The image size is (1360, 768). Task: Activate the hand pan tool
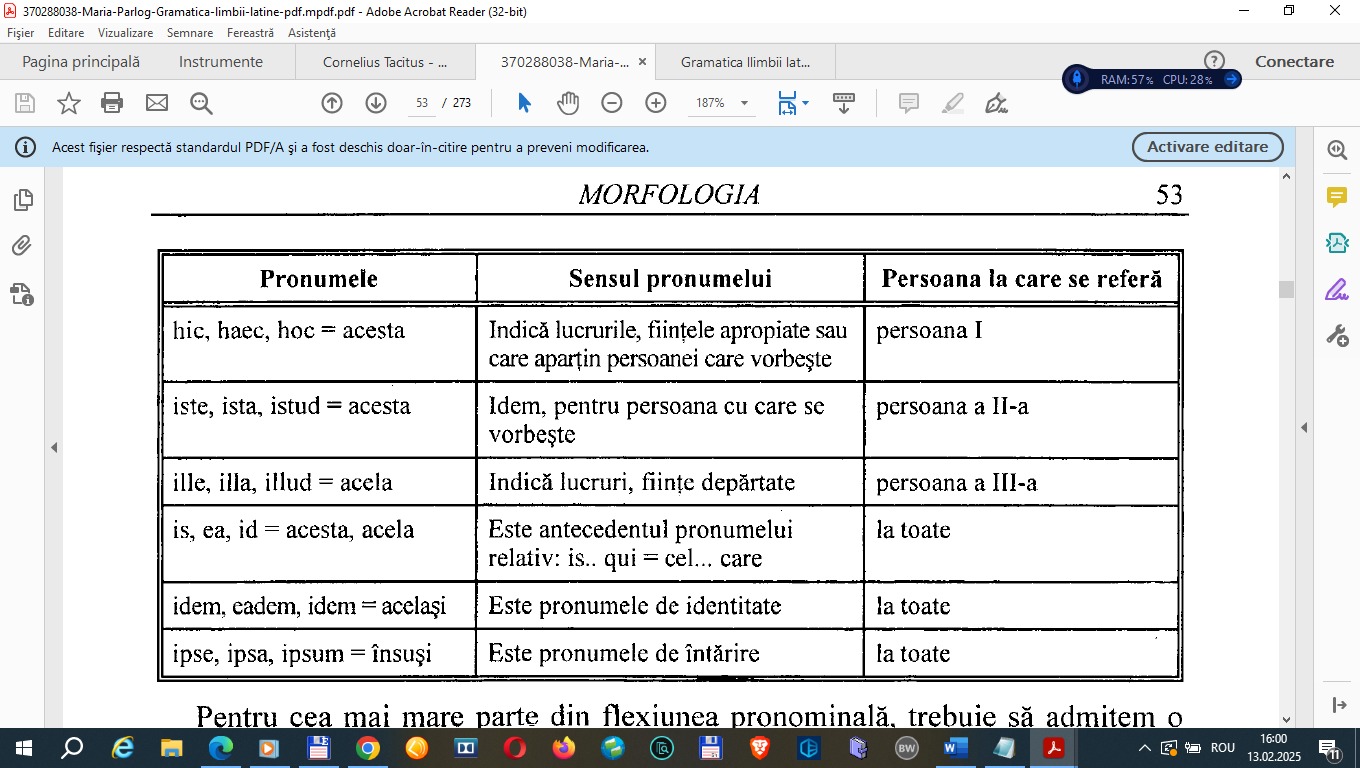[x=568, y=103]
